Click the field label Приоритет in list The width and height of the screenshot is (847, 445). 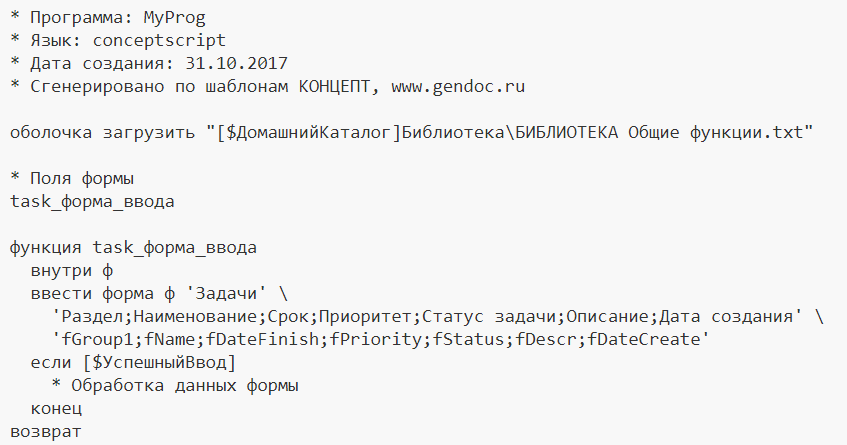tap(365, 316)
